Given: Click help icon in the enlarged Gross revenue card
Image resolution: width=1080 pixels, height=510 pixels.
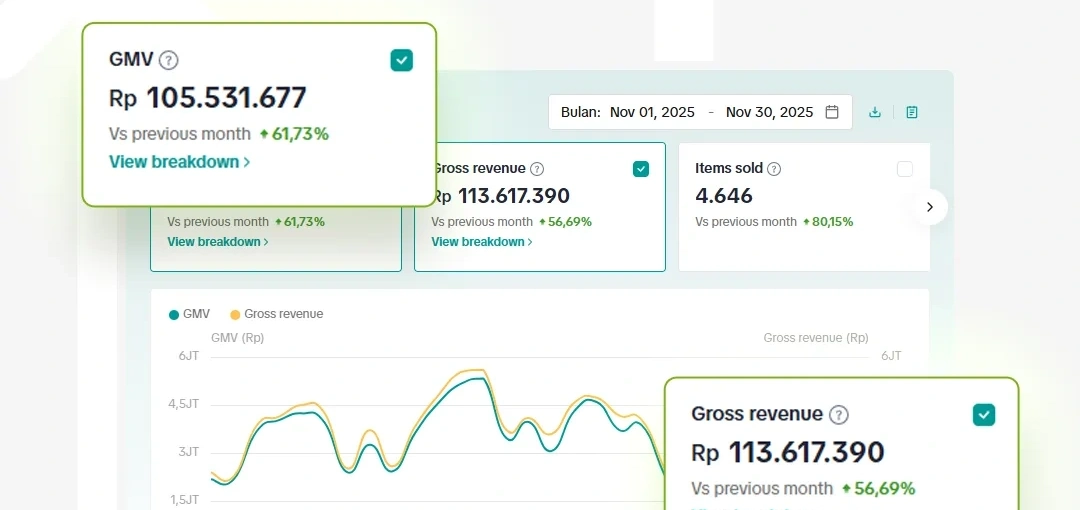Looking at the screenshot, I should [838, 415].
